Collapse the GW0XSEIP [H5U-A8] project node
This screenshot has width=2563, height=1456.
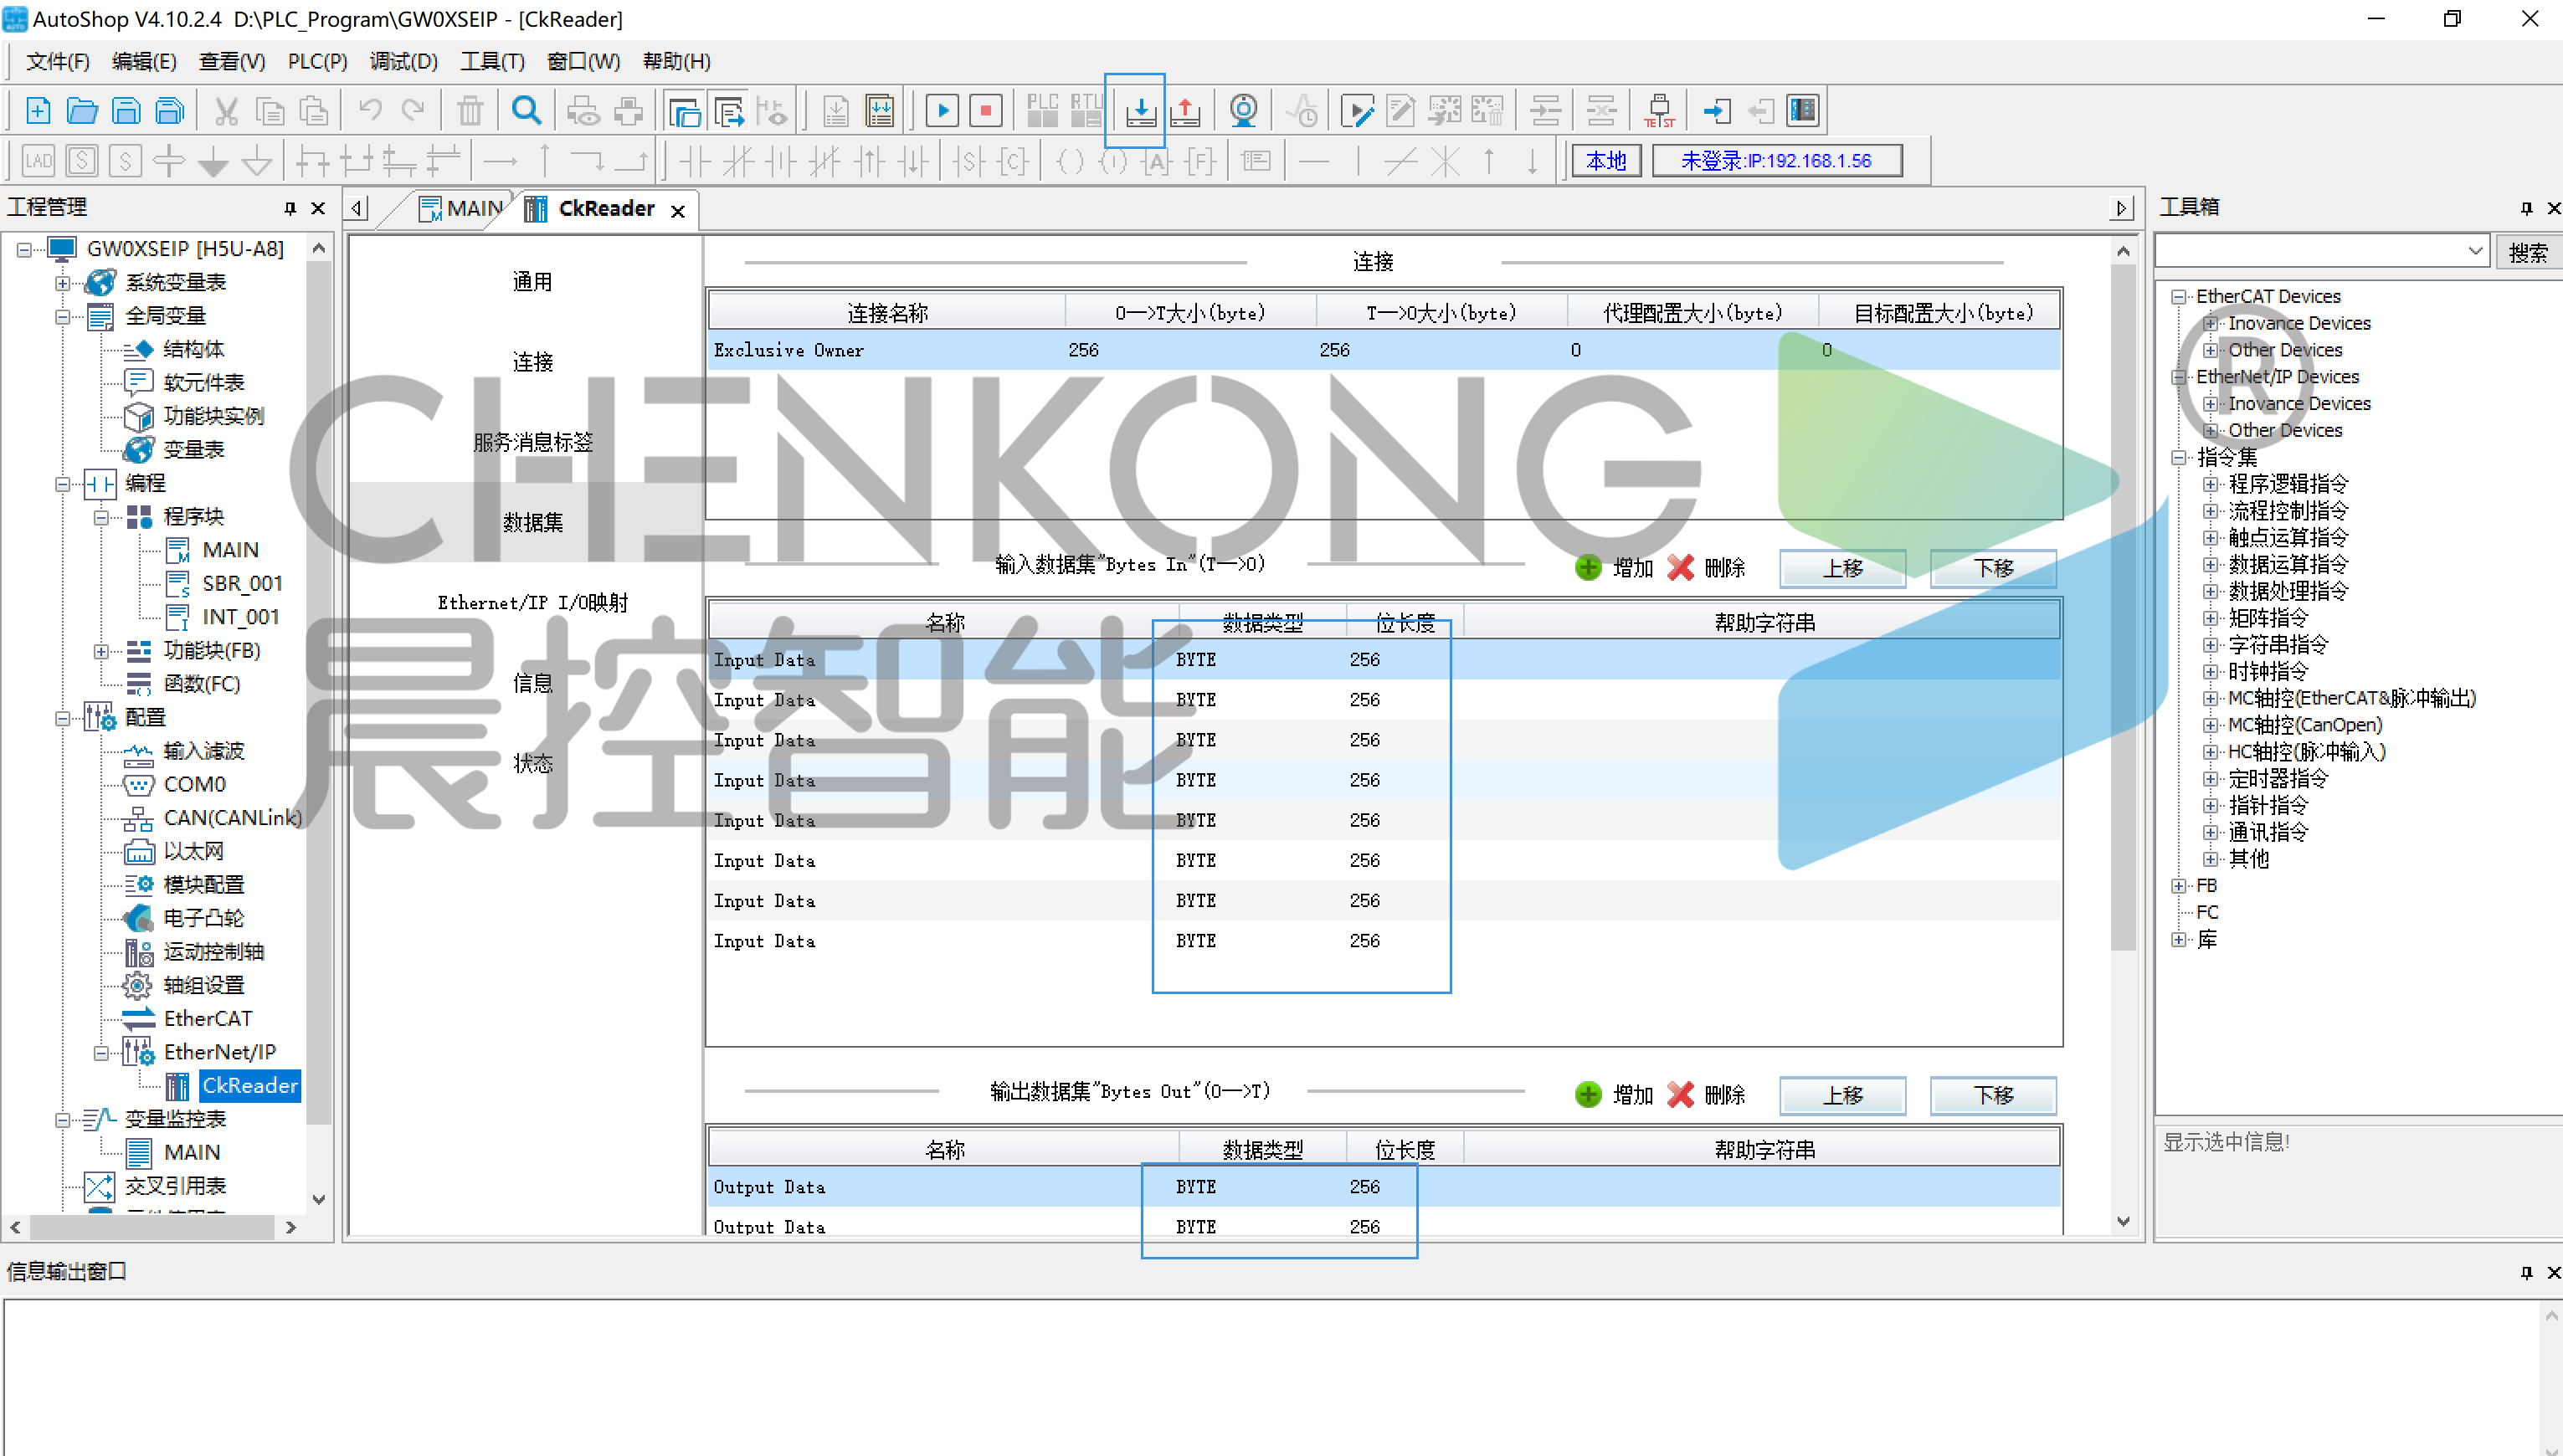pos(24,249)
